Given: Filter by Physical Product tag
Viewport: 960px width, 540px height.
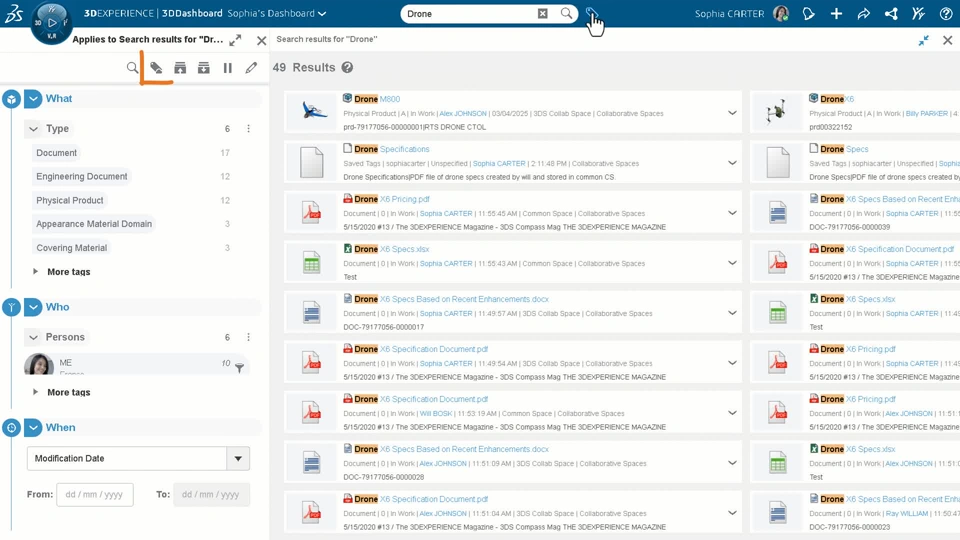Looking at the screenshot, I should [70, 200].
